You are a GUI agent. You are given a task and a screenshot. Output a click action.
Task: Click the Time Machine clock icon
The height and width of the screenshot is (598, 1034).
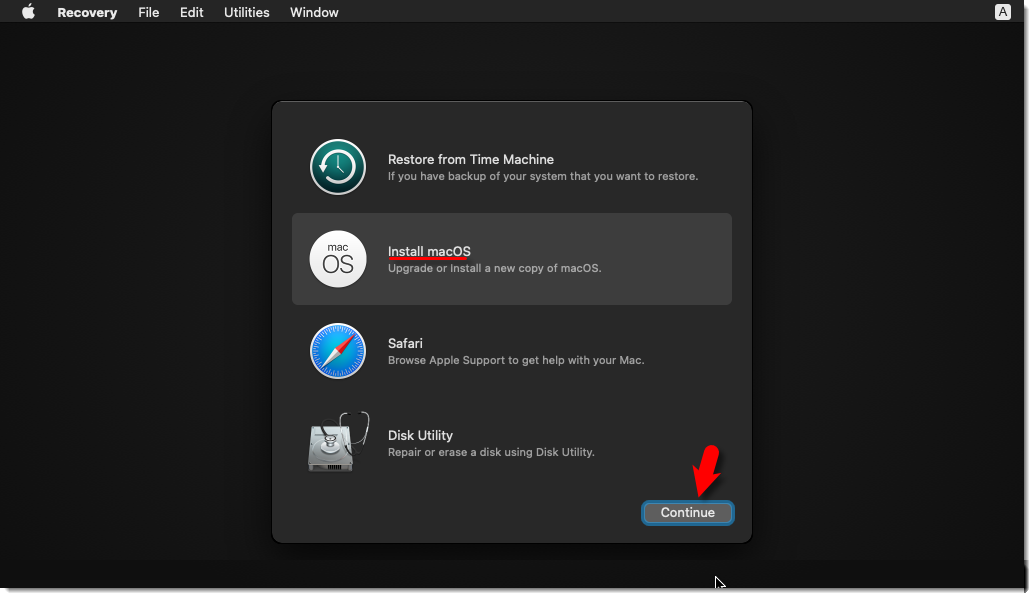[338, 167]
